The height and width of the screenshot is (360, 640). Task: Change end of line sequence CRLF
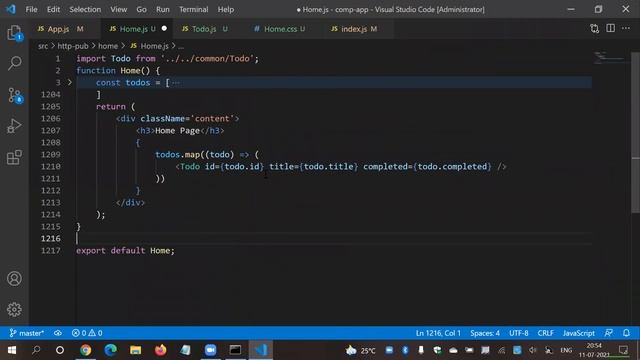pyautogui.click(x=545, y=333)
